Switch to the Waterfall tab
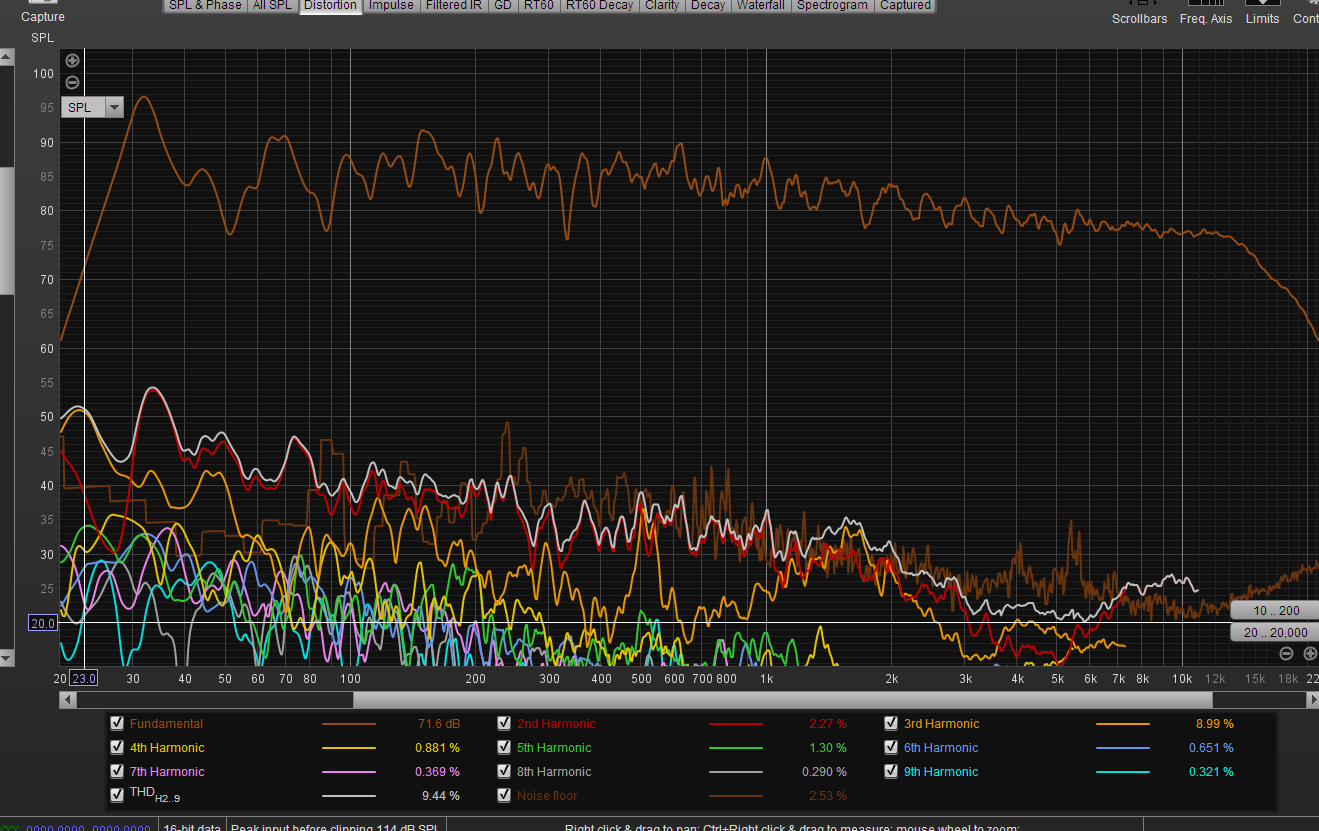The height and width of the screenshot is (831, 1319). click(761, 5)
